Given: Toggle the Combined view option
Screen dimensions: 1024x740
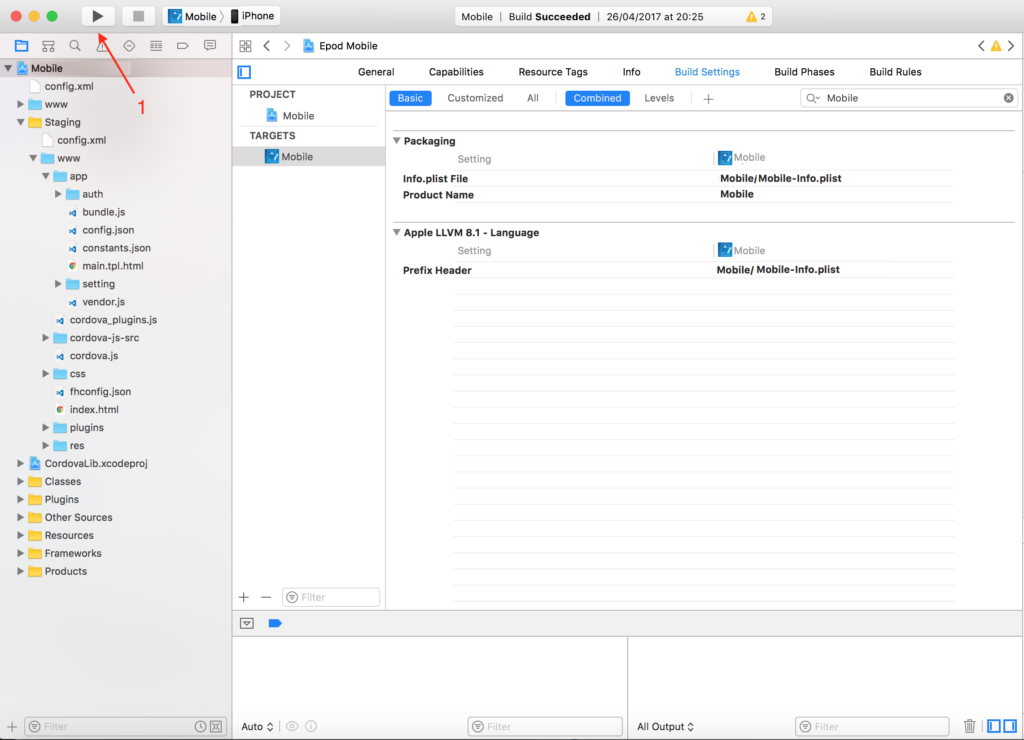Looking at the screenshot, I should [x=597, y=98].
